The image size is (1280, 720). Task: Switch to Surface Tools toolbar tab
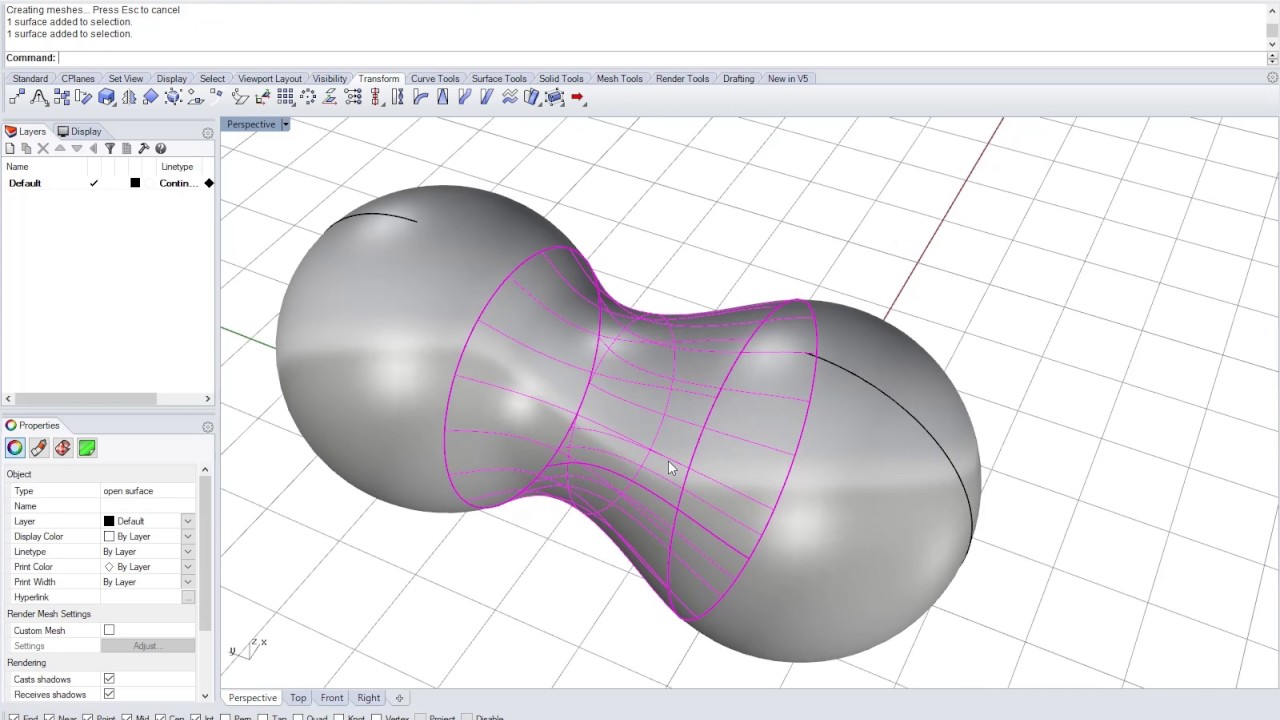[499, 78]
